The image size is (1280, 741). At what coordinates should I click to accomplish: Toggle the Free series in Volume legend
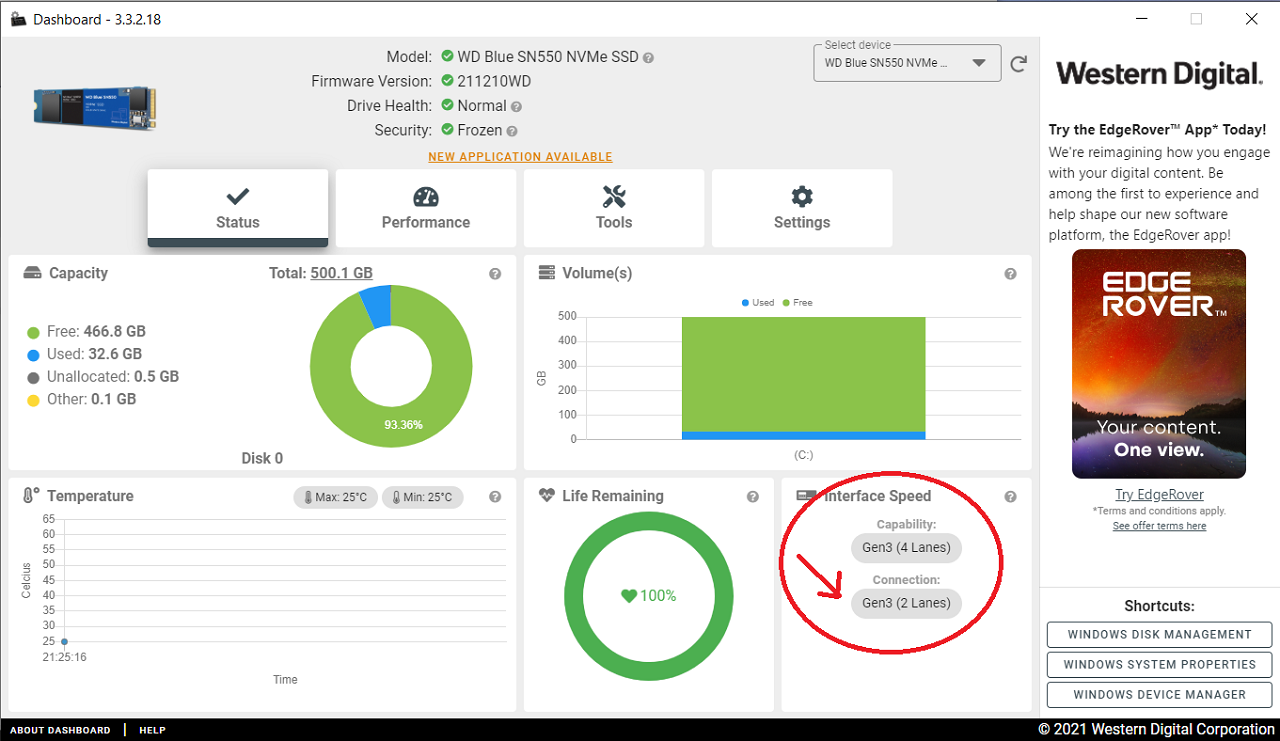coord(796,302)
